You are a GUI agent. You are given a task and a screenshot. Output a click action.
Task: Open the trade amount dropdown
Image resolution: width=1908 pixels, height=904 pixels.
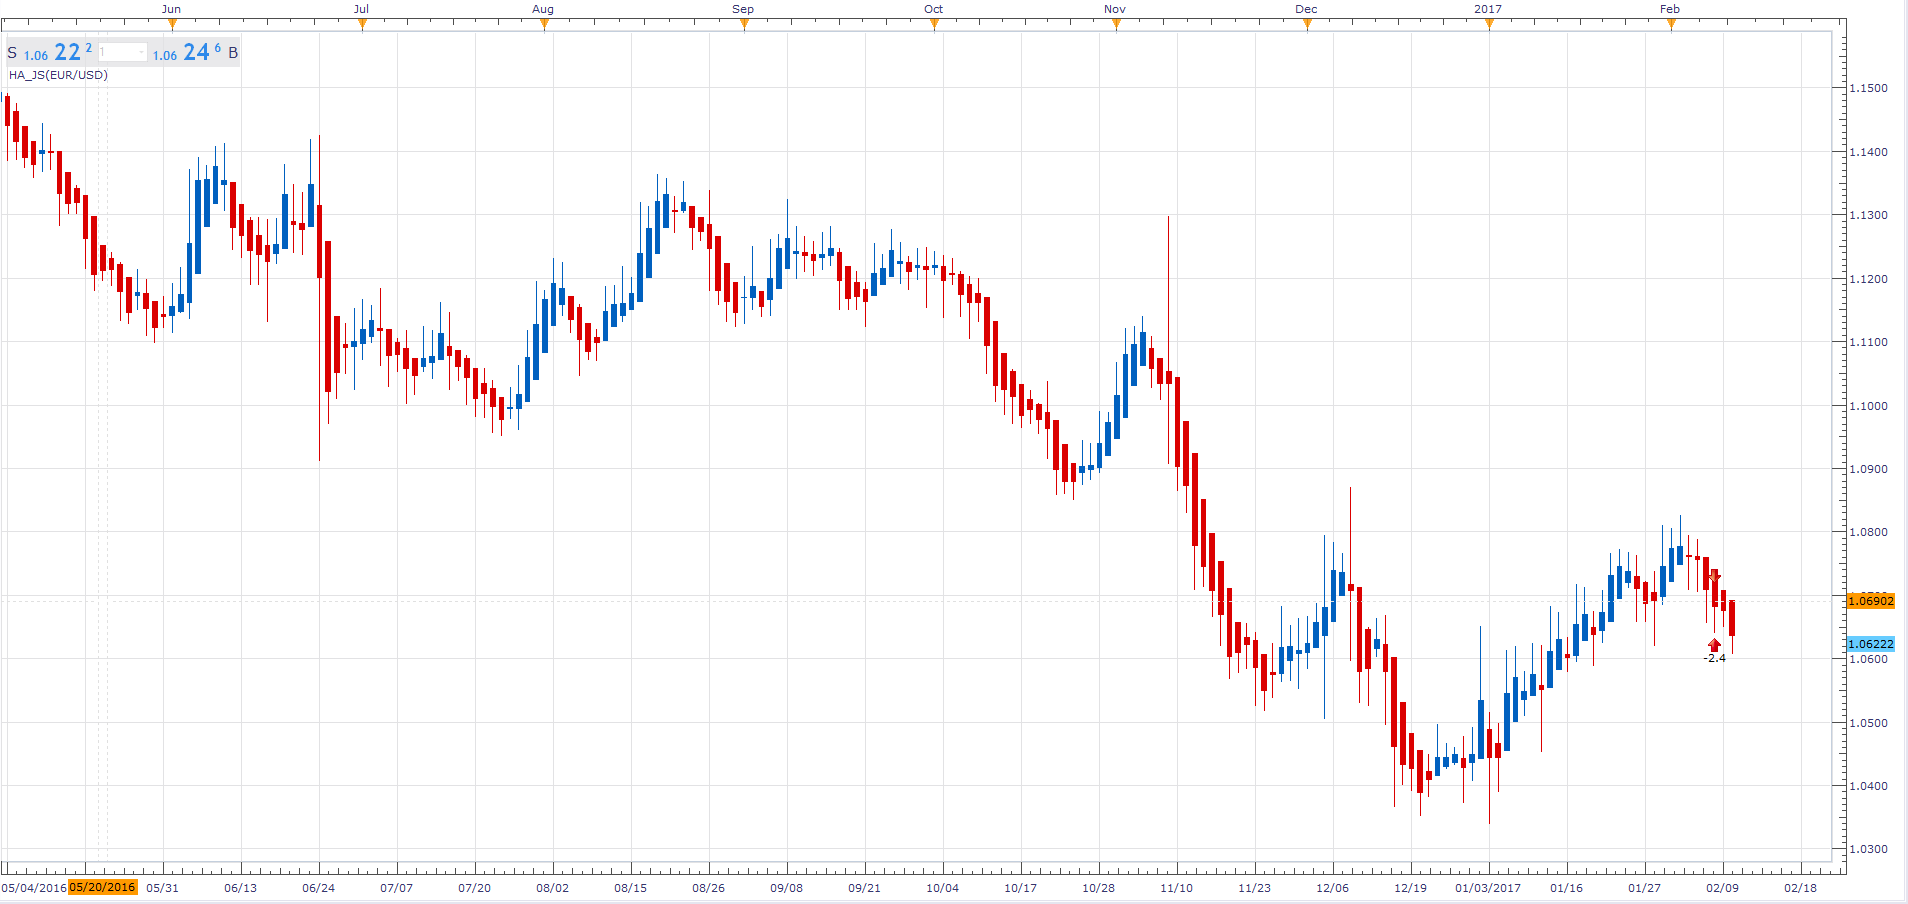(x=122, y=52)
